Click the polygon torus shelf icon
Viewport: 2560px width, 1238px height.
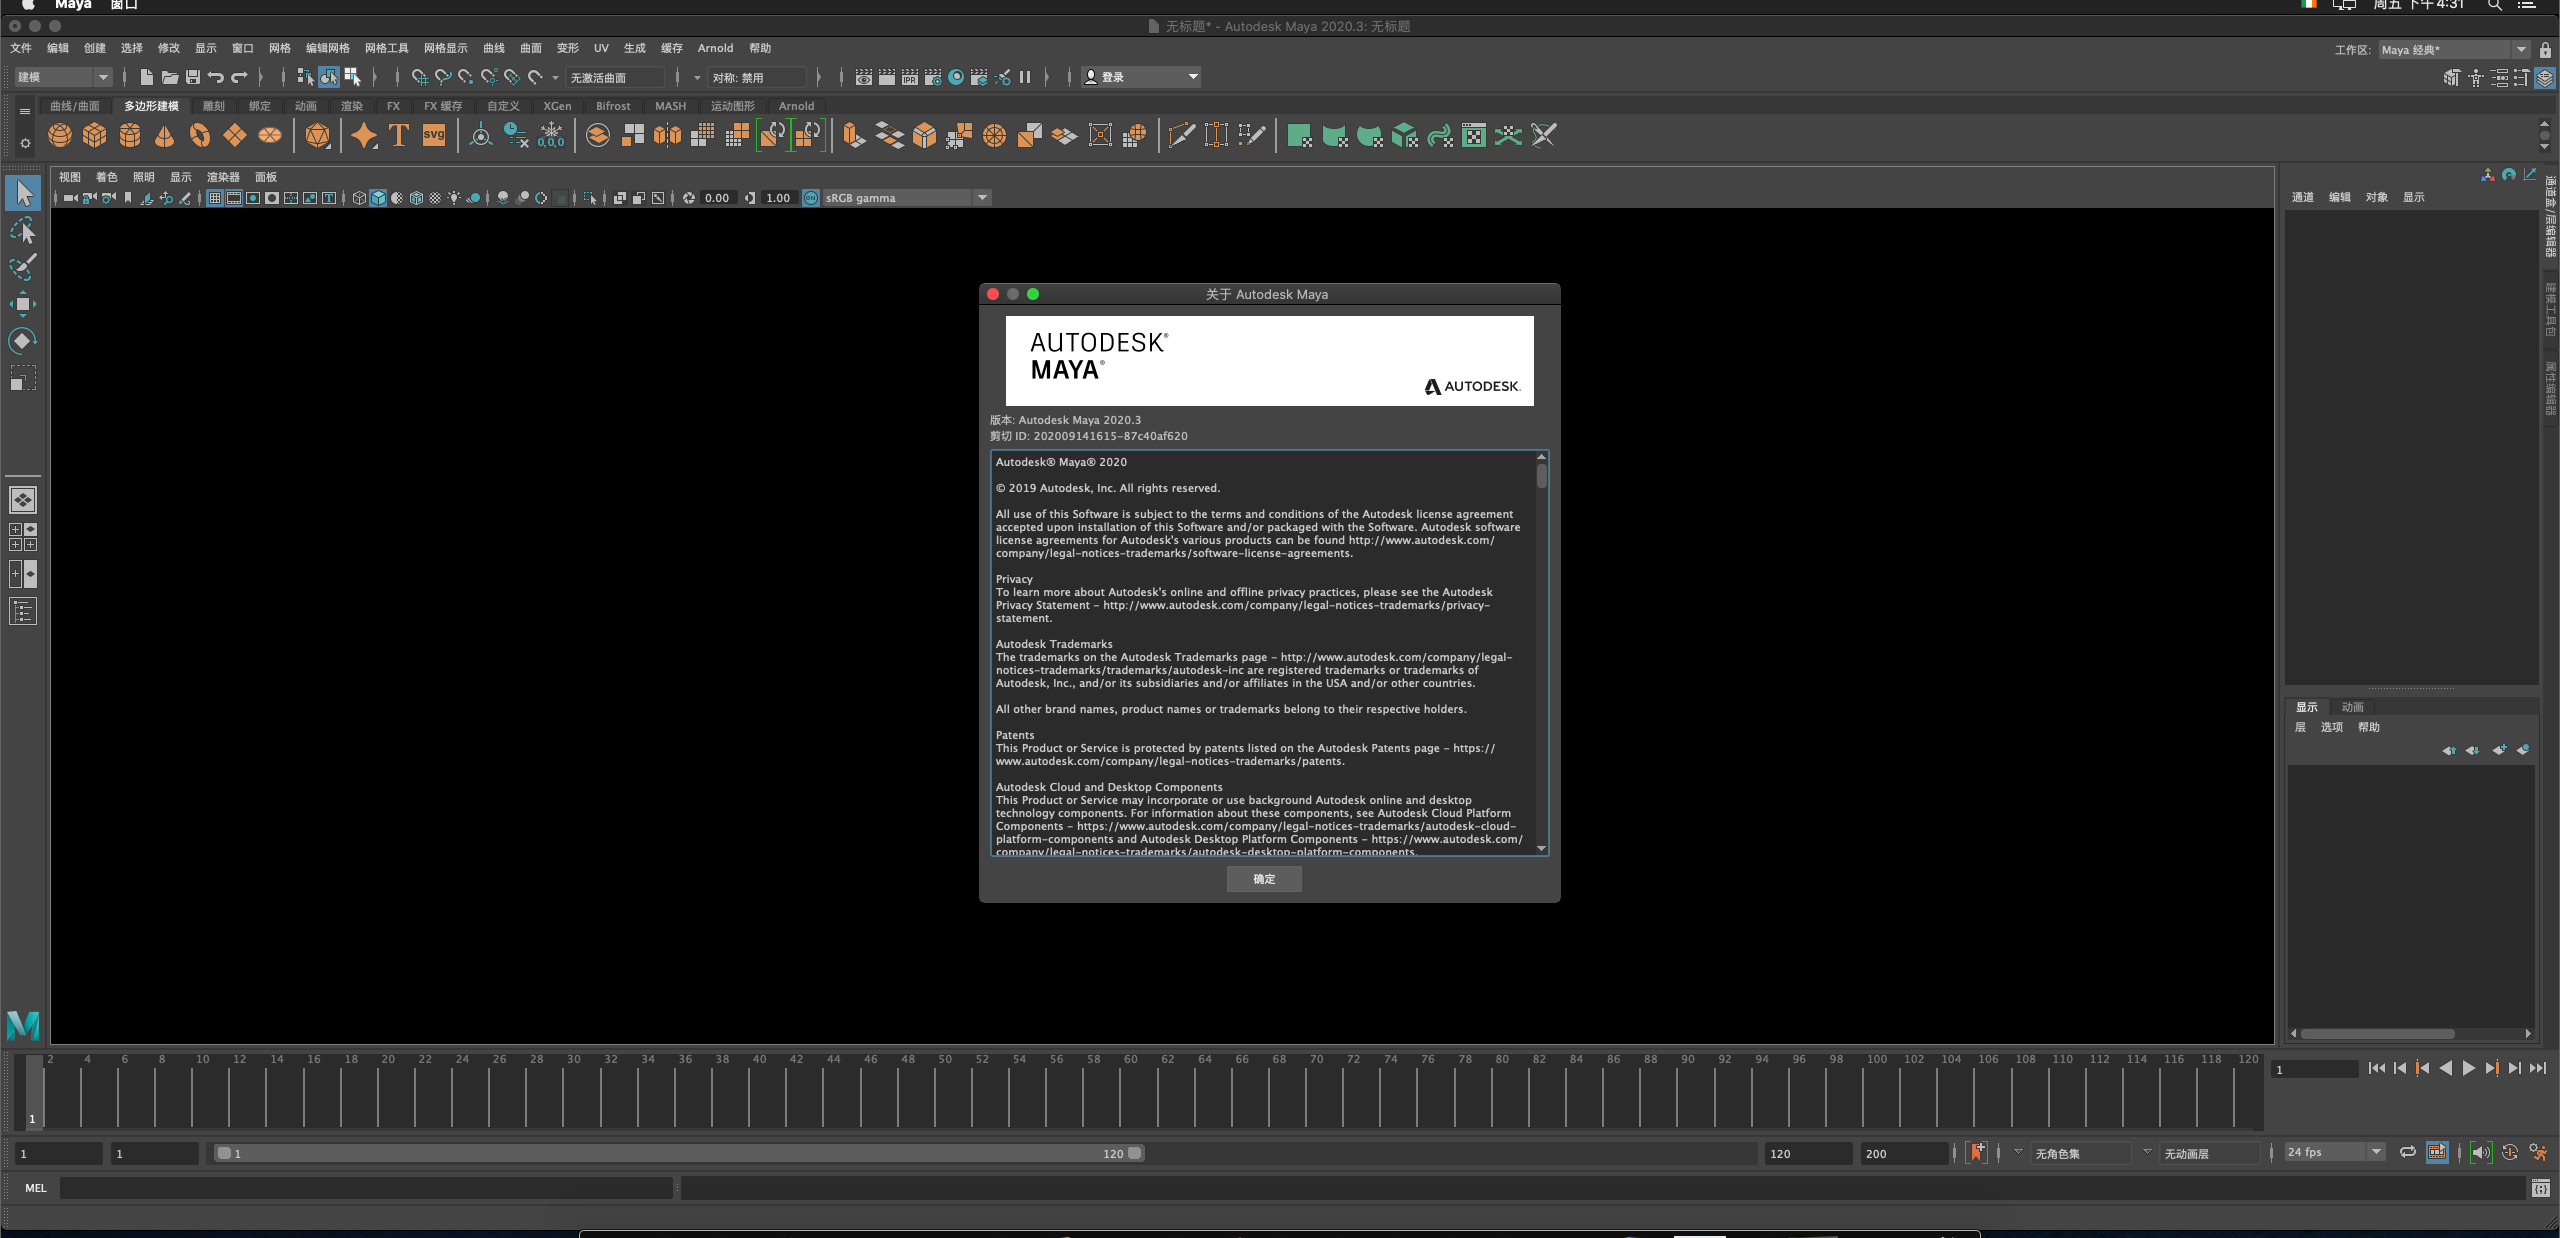point(200,135)
